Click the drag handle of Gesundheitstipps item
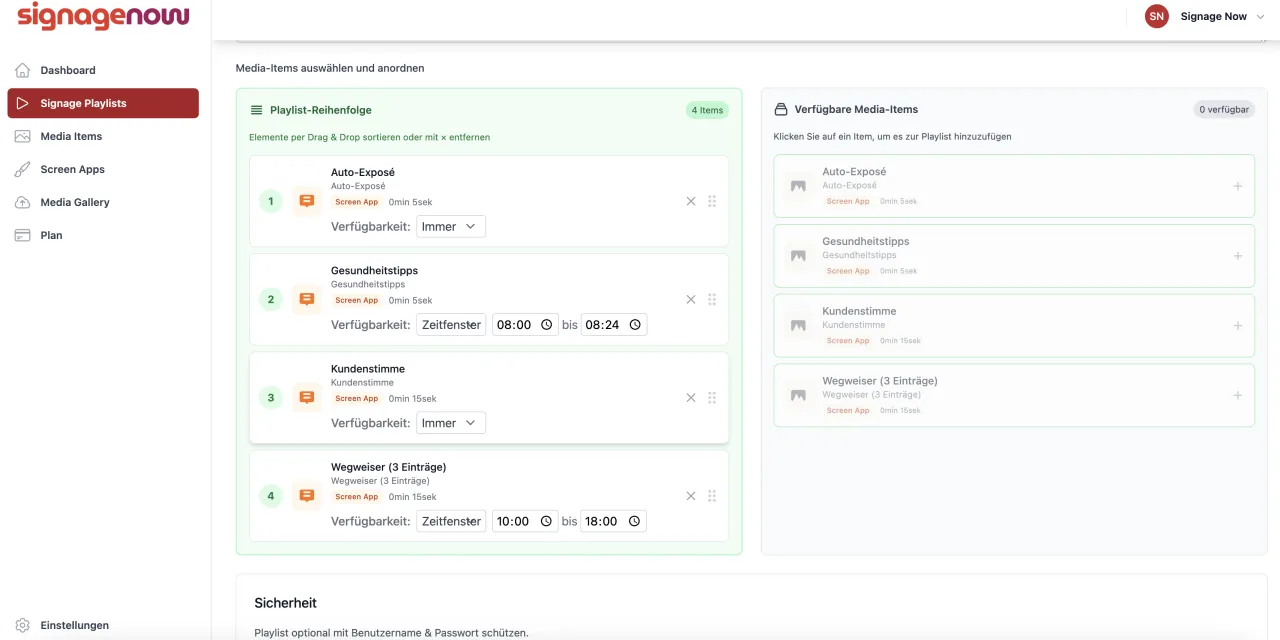 point(712,299)
